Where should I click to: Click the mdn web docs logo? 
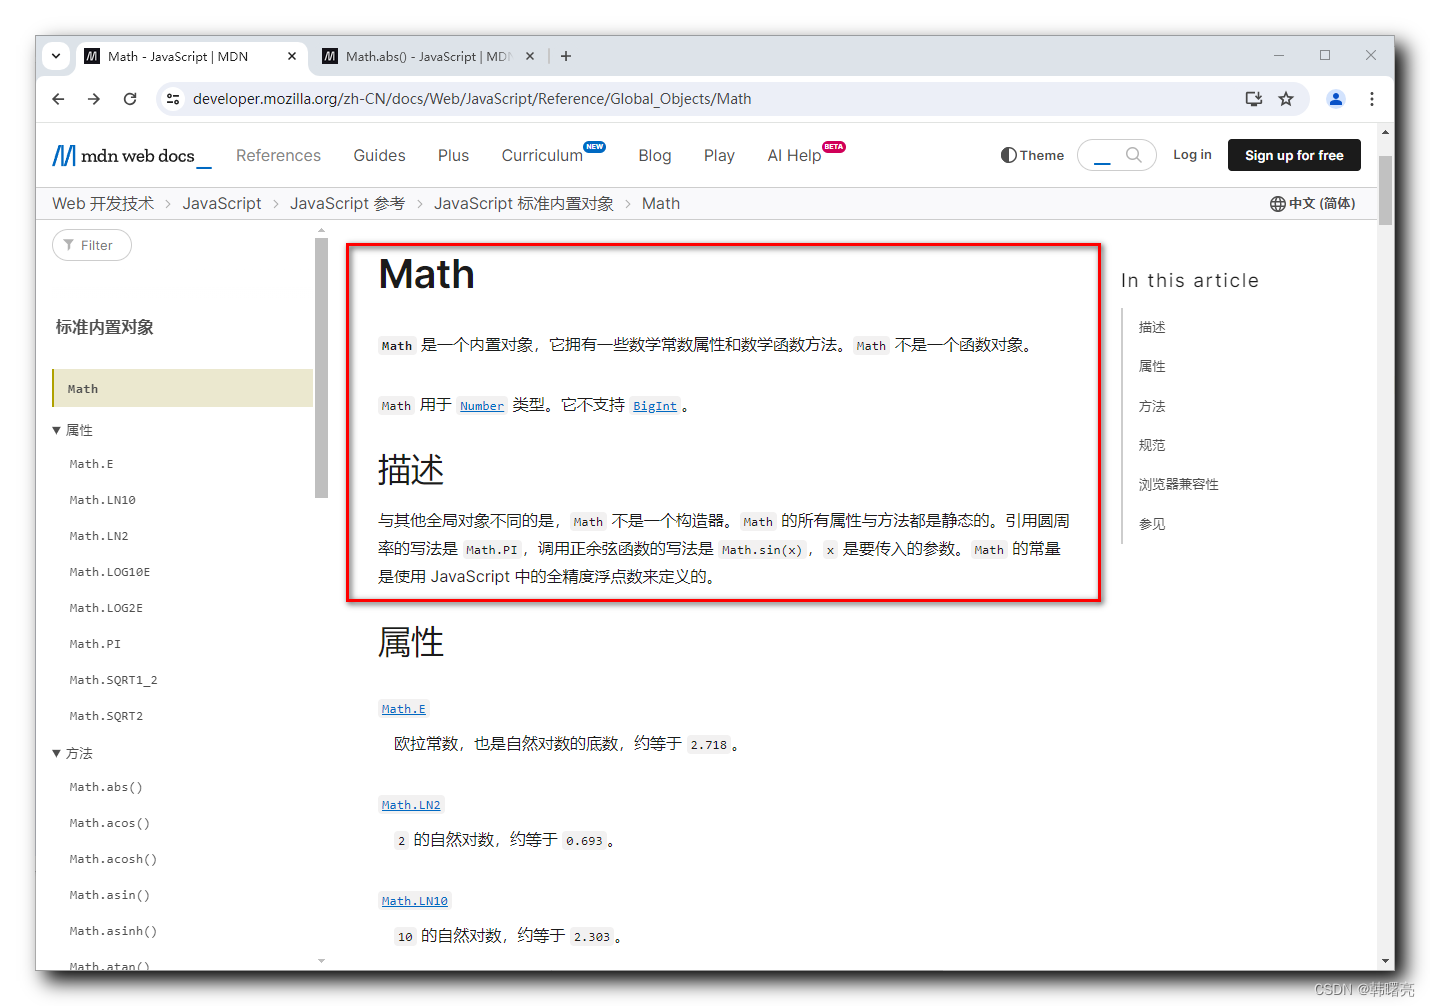(131, 156)
